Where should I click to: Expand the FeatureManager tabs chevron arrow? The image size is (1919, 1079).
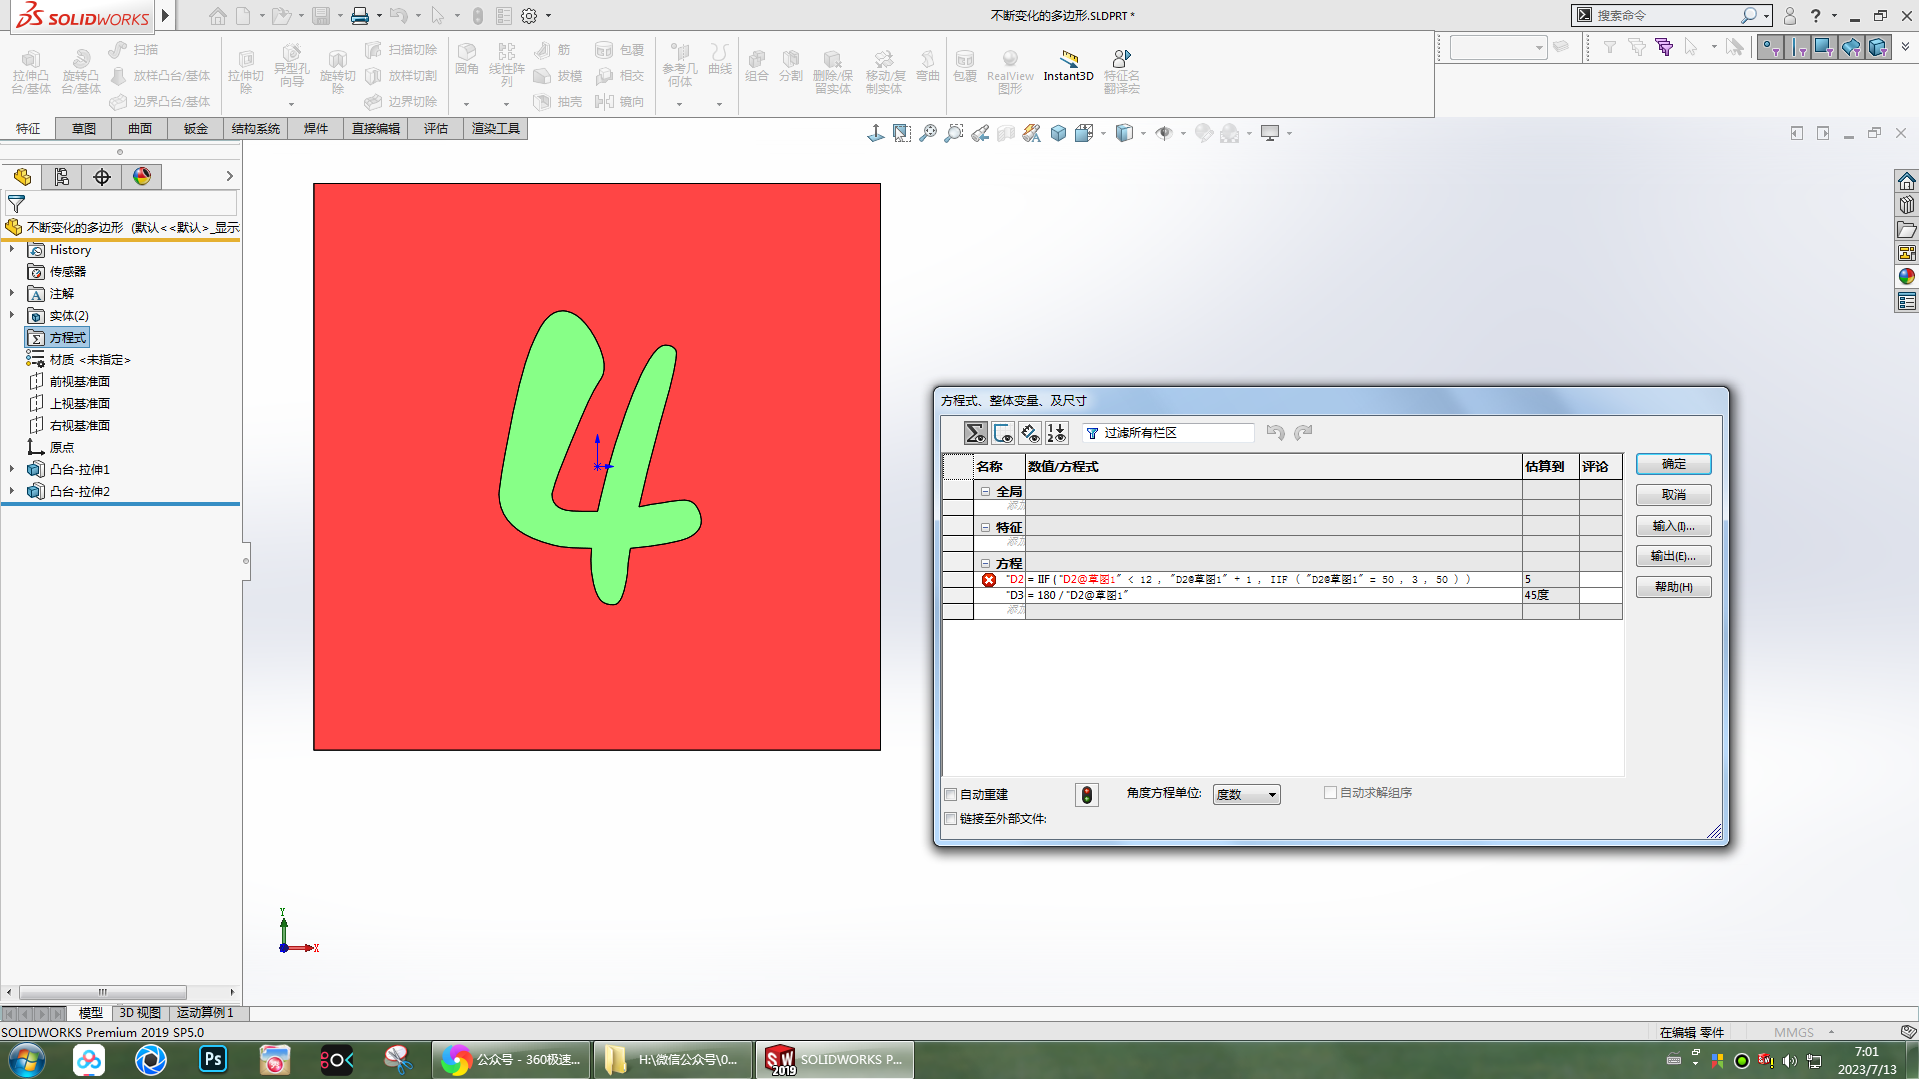[230, 177]
